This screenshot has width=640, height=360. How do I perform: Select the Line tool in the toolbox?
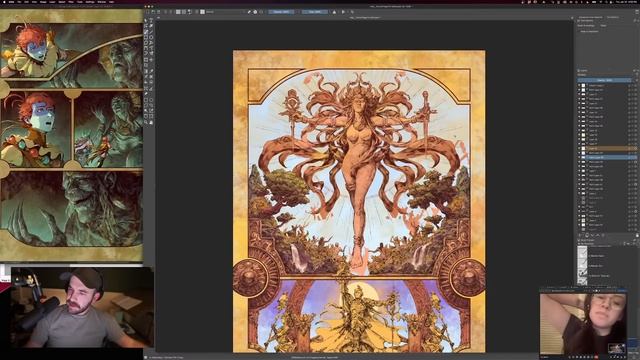(x=151, y=32)
